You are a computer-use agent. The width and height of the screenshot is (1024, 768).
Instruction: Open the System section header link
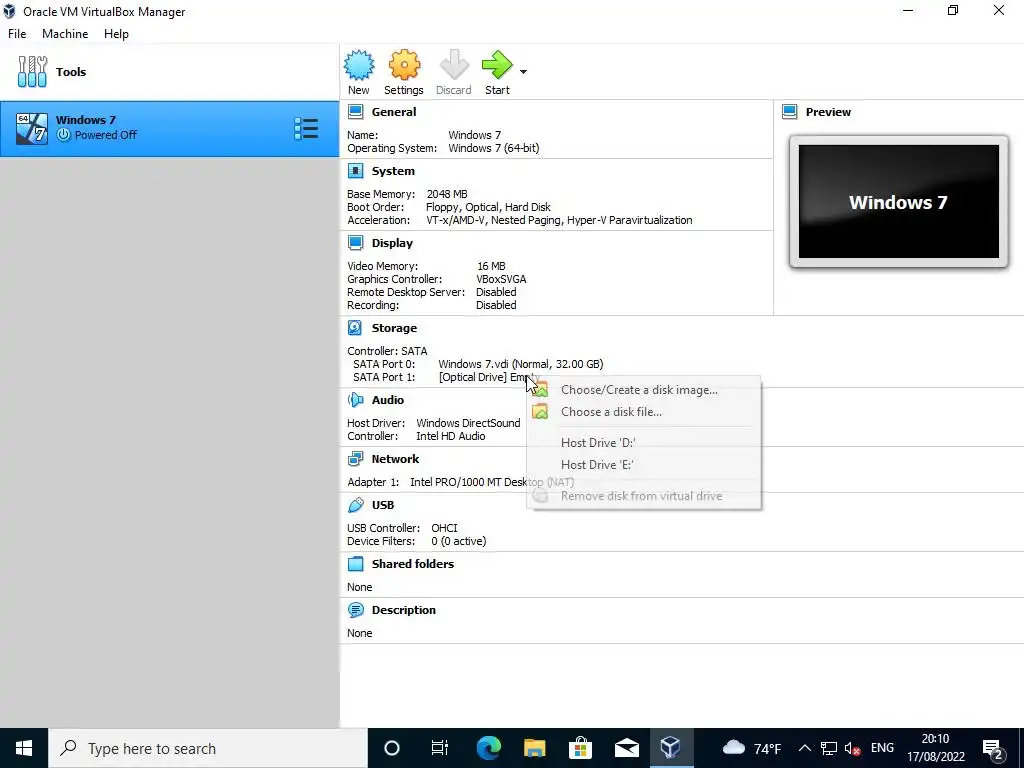393,171
